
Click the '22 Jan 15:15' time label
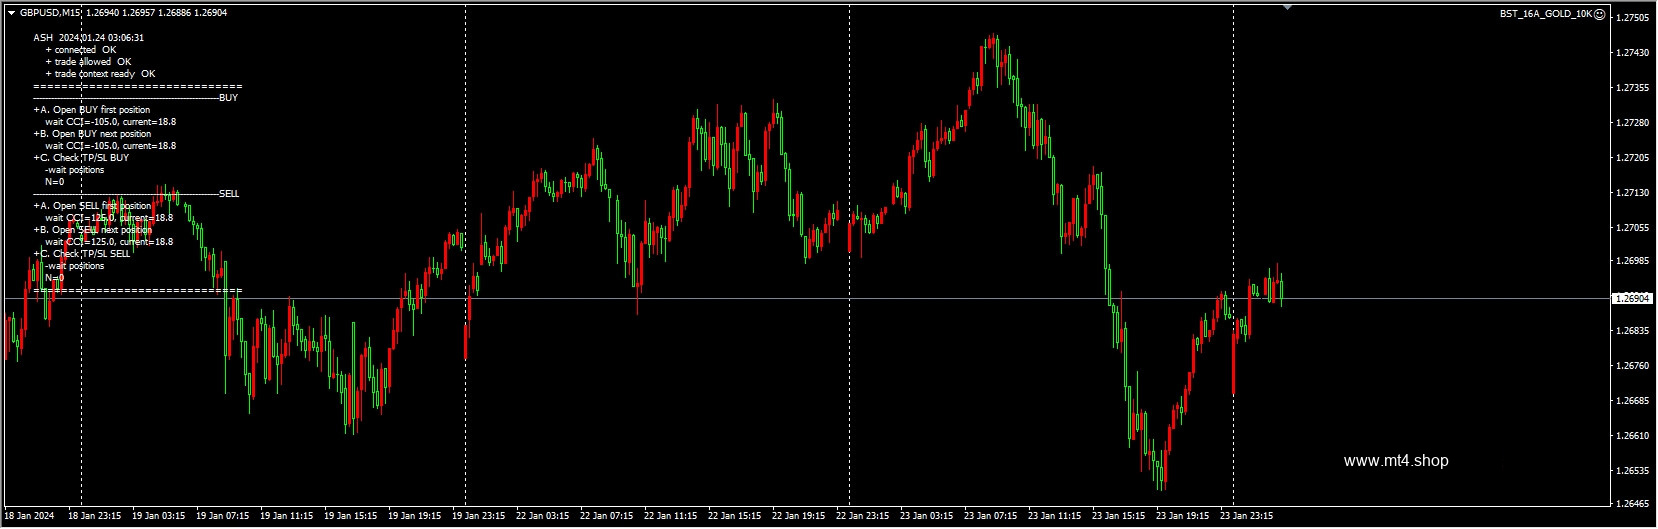tap(735, 517)
